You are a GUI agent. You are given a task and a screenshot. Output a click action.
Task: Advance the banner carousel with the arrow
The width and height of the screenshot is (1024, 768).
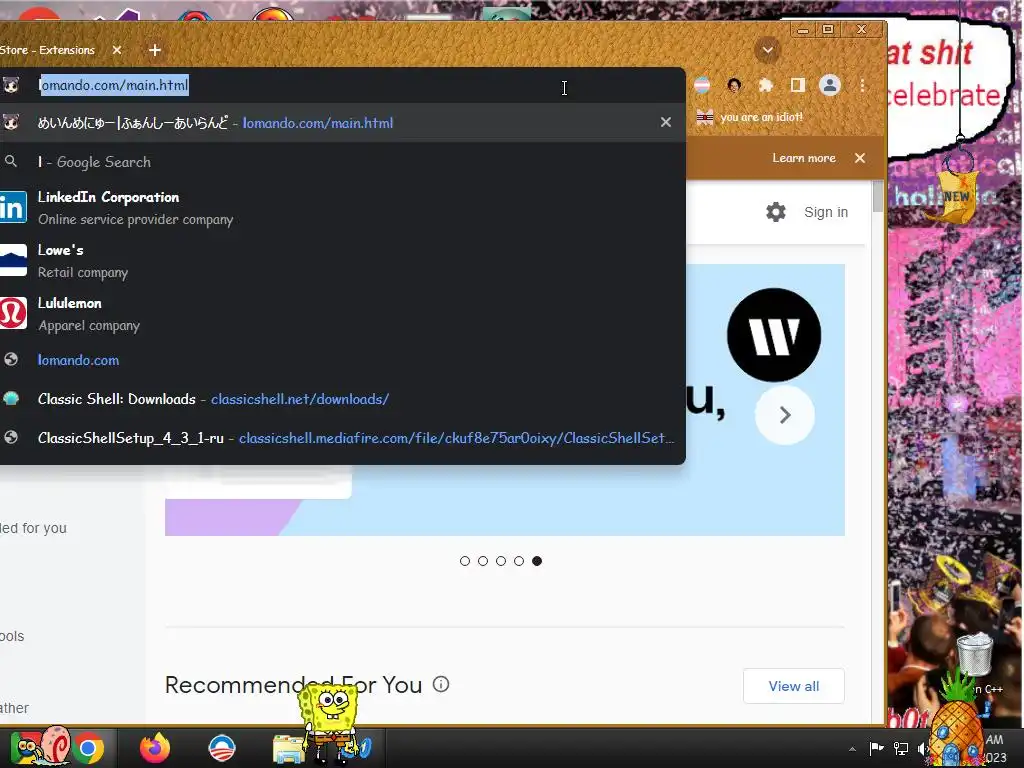tap(785, 415)
